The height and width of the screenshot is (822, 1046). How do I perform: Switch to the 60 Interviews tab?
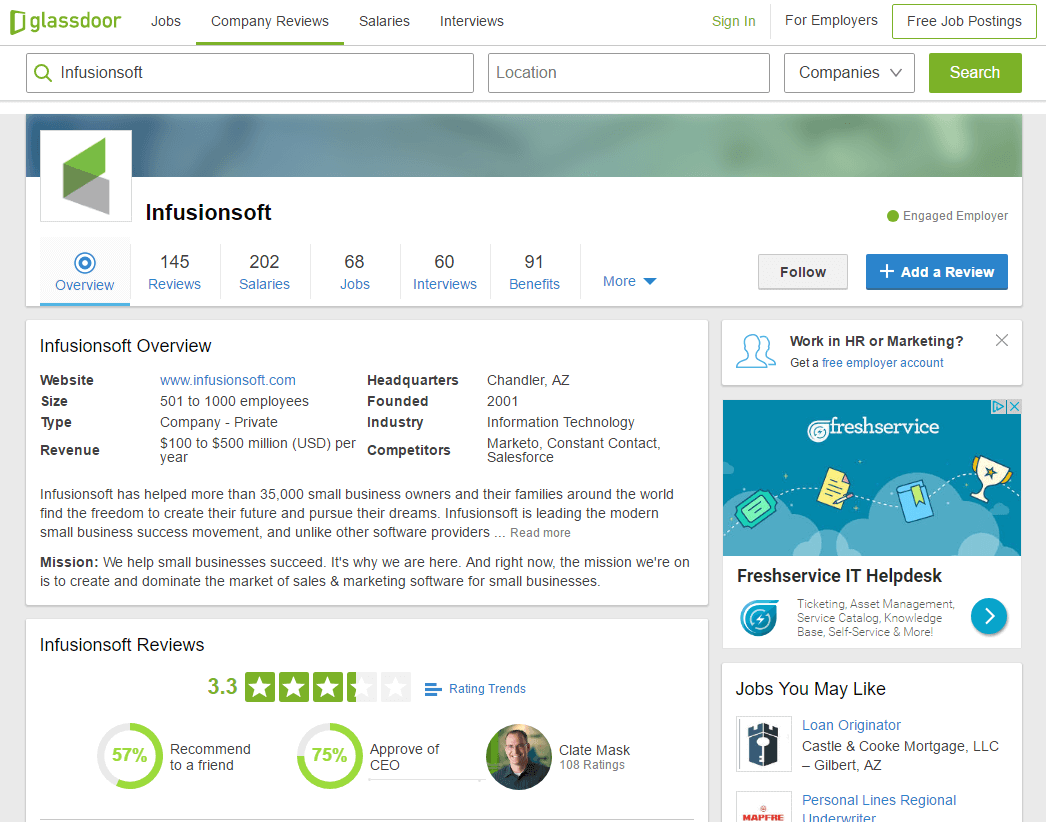click(444, 272)
